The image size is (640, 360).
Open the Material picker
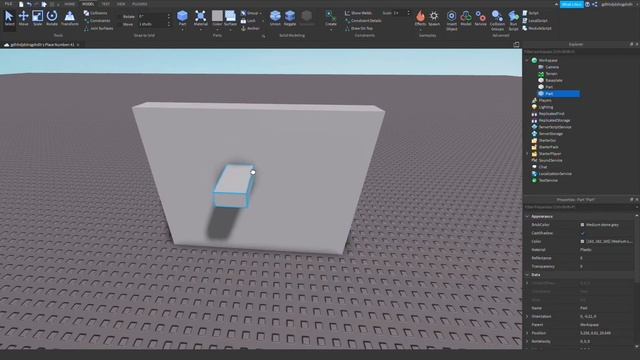(x=200, y=18)
